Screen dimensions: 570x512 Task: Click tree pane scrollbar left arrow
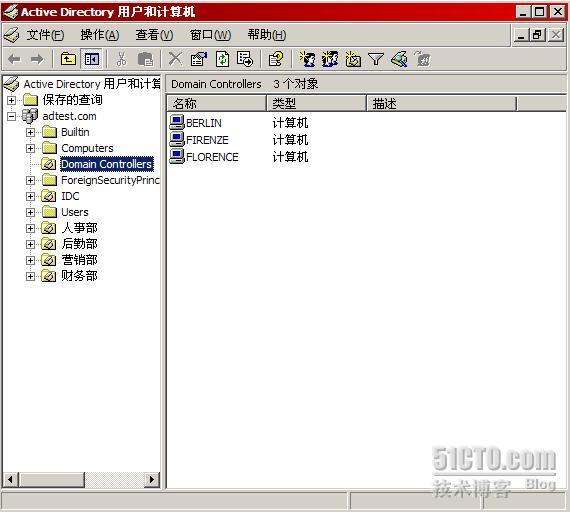tap(11, 480)
